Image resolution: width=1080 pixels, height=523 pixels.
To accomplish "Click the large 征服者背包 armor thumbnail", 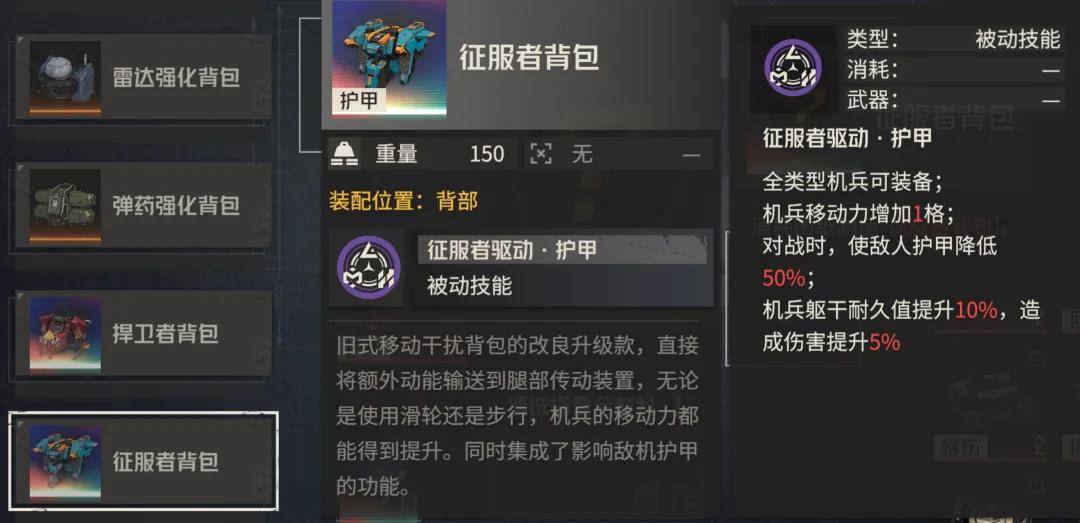I will click(389, 57).
